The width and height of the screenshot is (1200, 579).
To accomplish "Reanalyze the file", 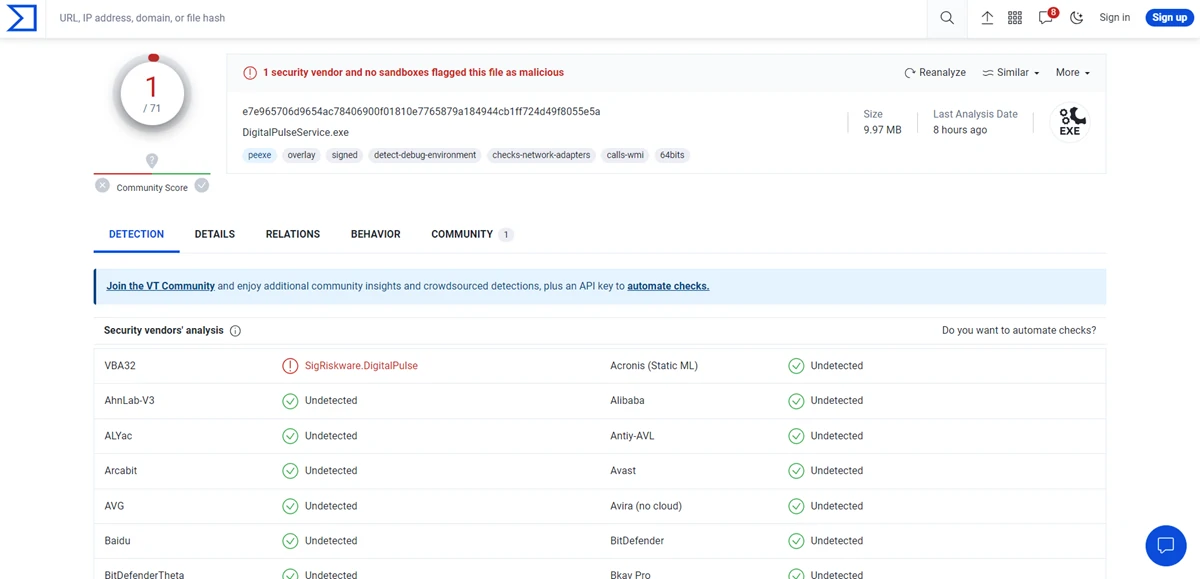I will pos(935,72).
